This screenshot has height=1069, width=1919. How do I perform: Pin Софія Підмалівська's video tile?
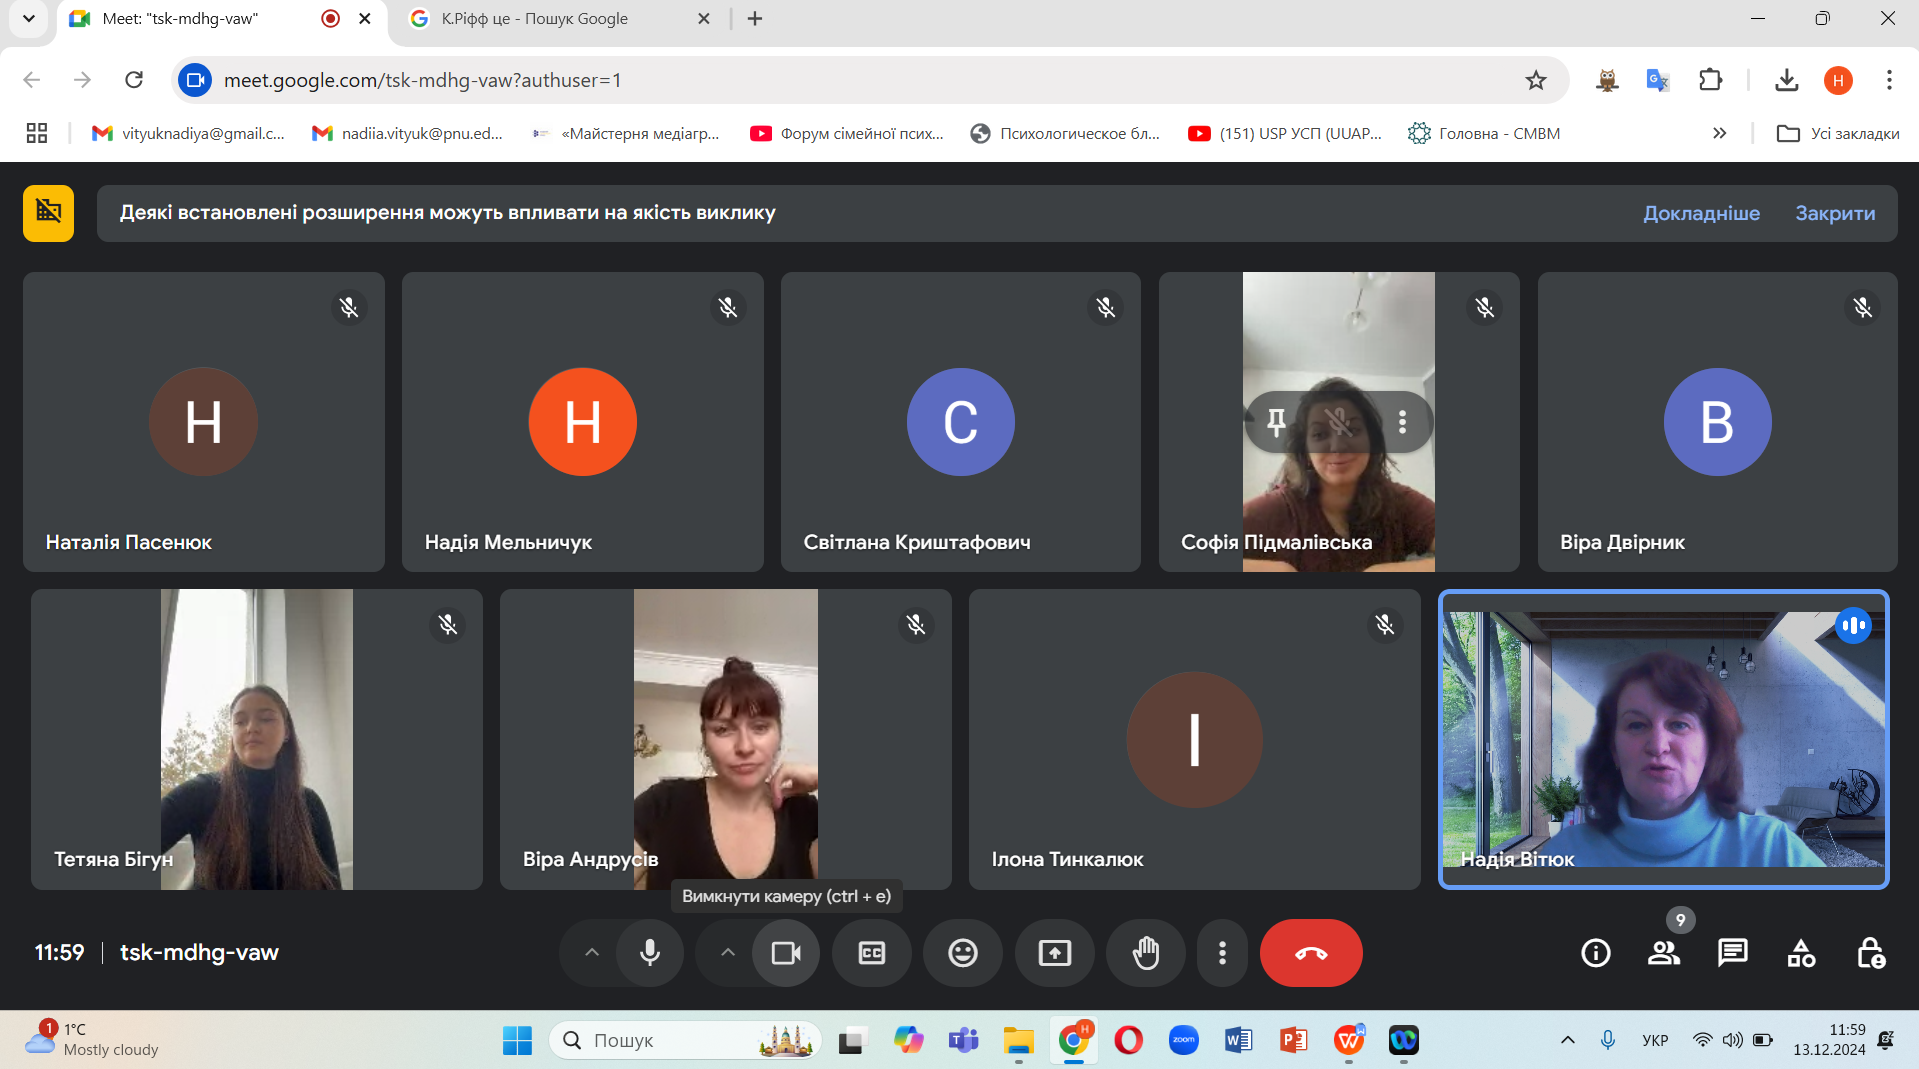click(x=1276, y=422)
